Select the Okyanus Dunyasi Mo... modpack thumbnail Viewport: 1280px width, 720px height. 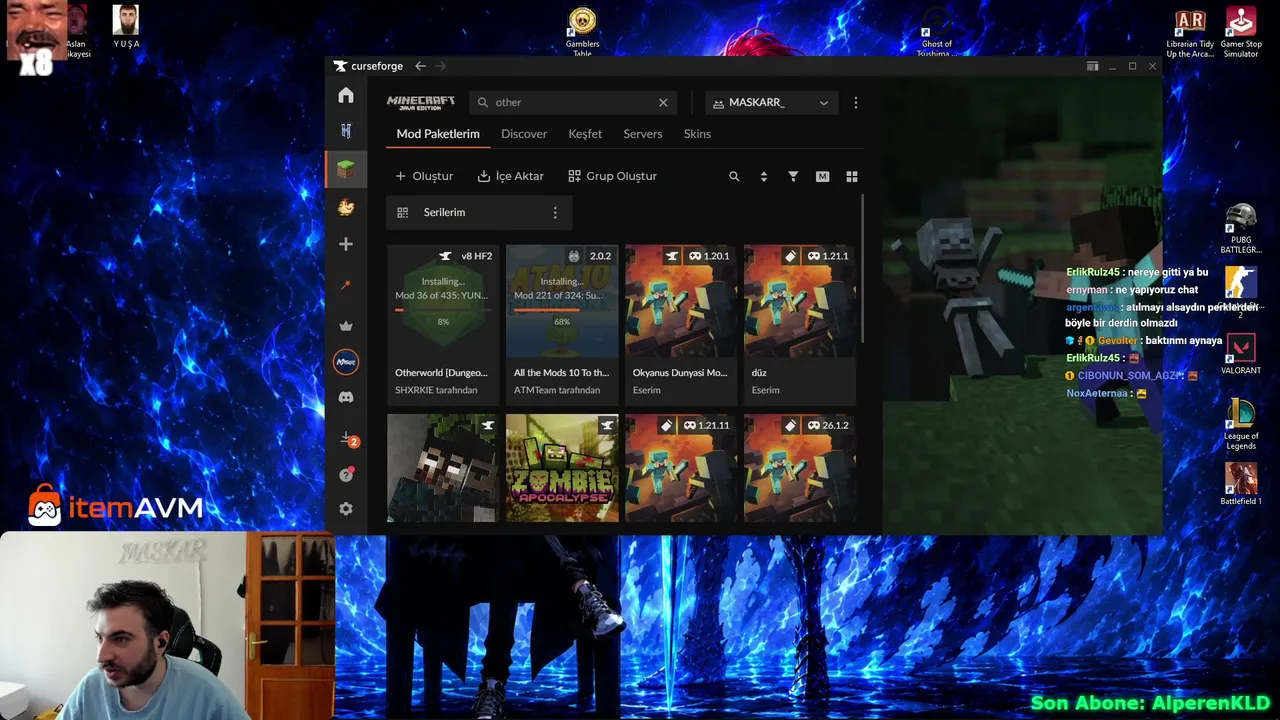point(681,301)
